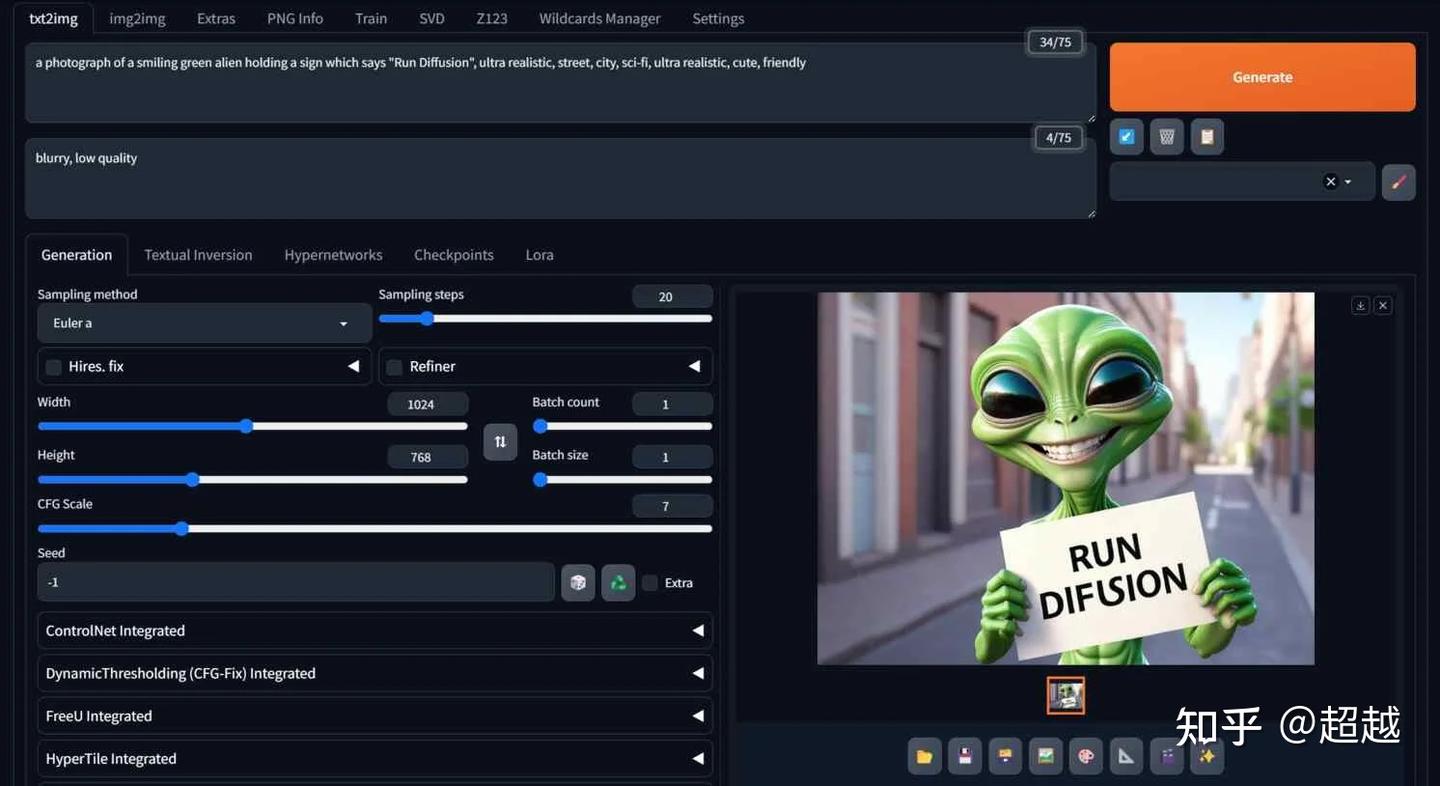Click the Generate button
1440x786 pixels.
1261,76
